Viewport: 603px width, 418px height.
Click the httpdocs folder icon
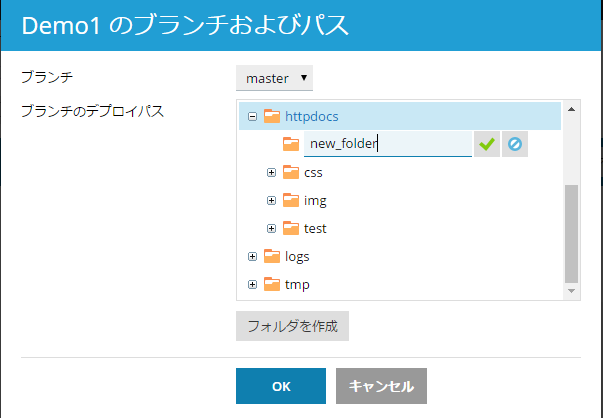pos(271,116)
